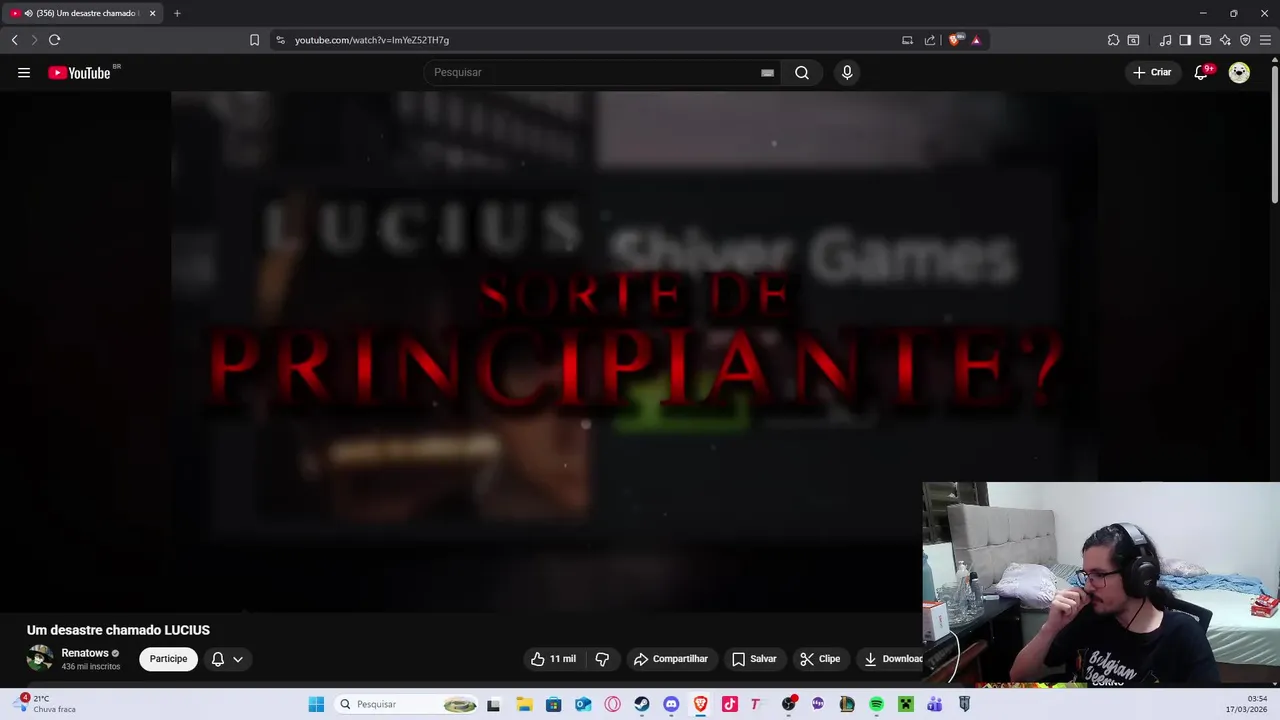1280x720 pixels.
Task: Open Minecraft creeper icon in taskbar
Action: 905,704
